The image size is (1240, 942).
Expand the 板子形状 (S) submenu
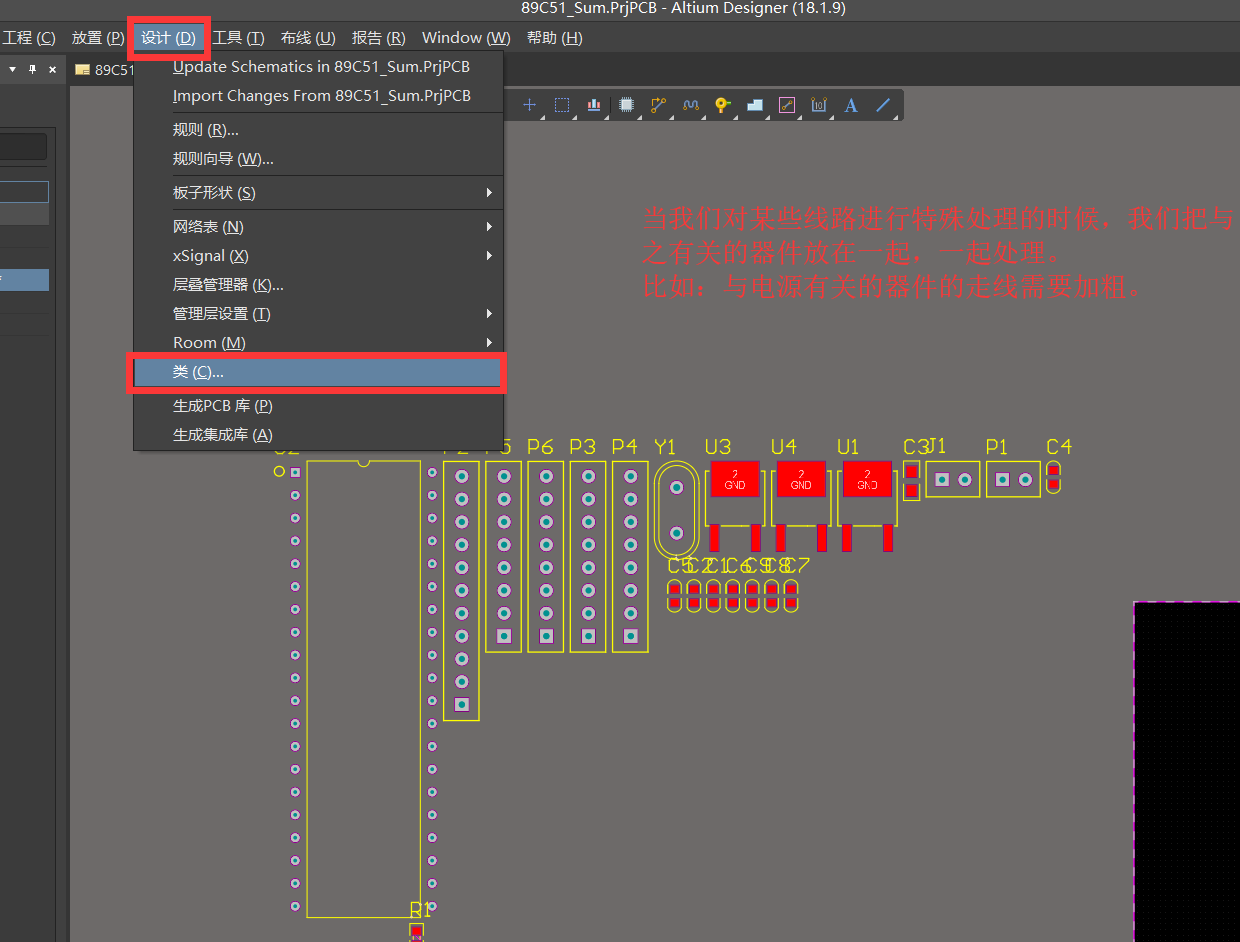(x=319, y=193)
